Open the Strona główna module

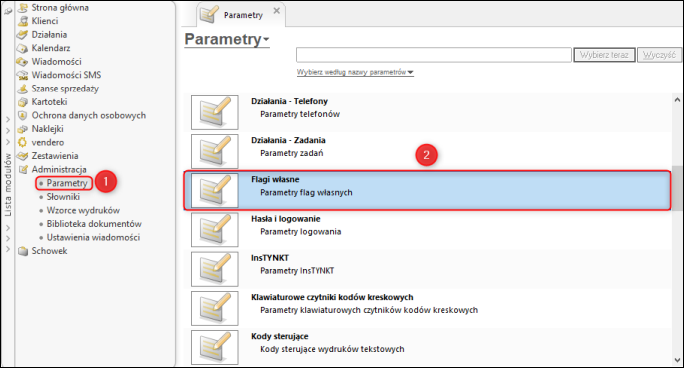(x=60, y=7)
